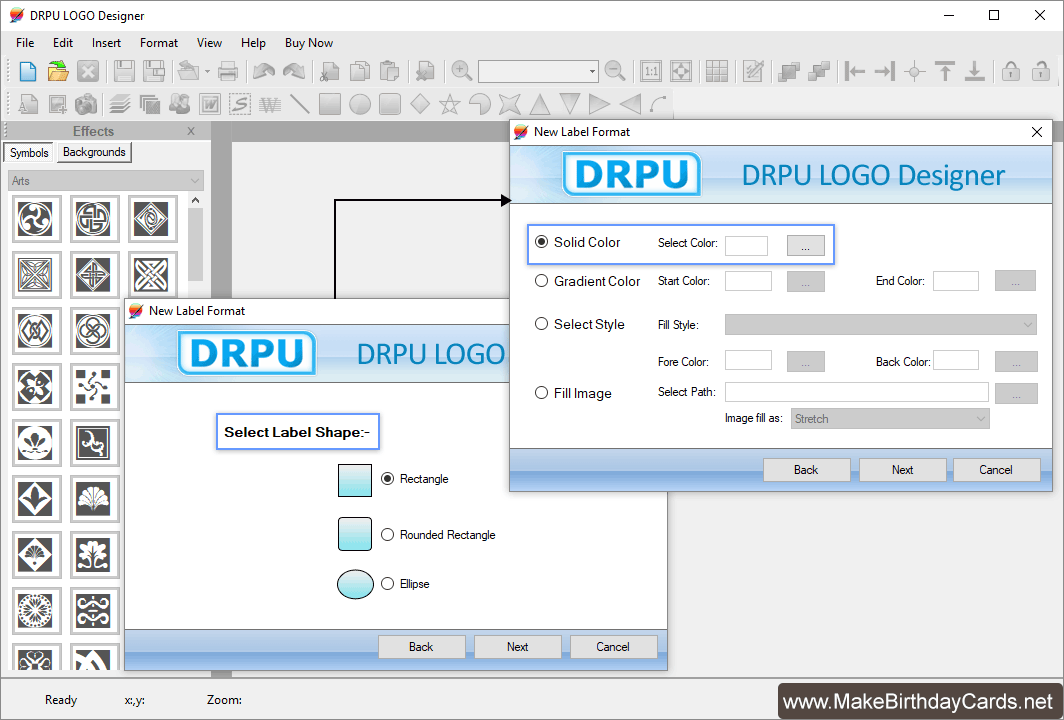Open the Arts category dropdown
1064x720 pixels.
tap(106, 181)
